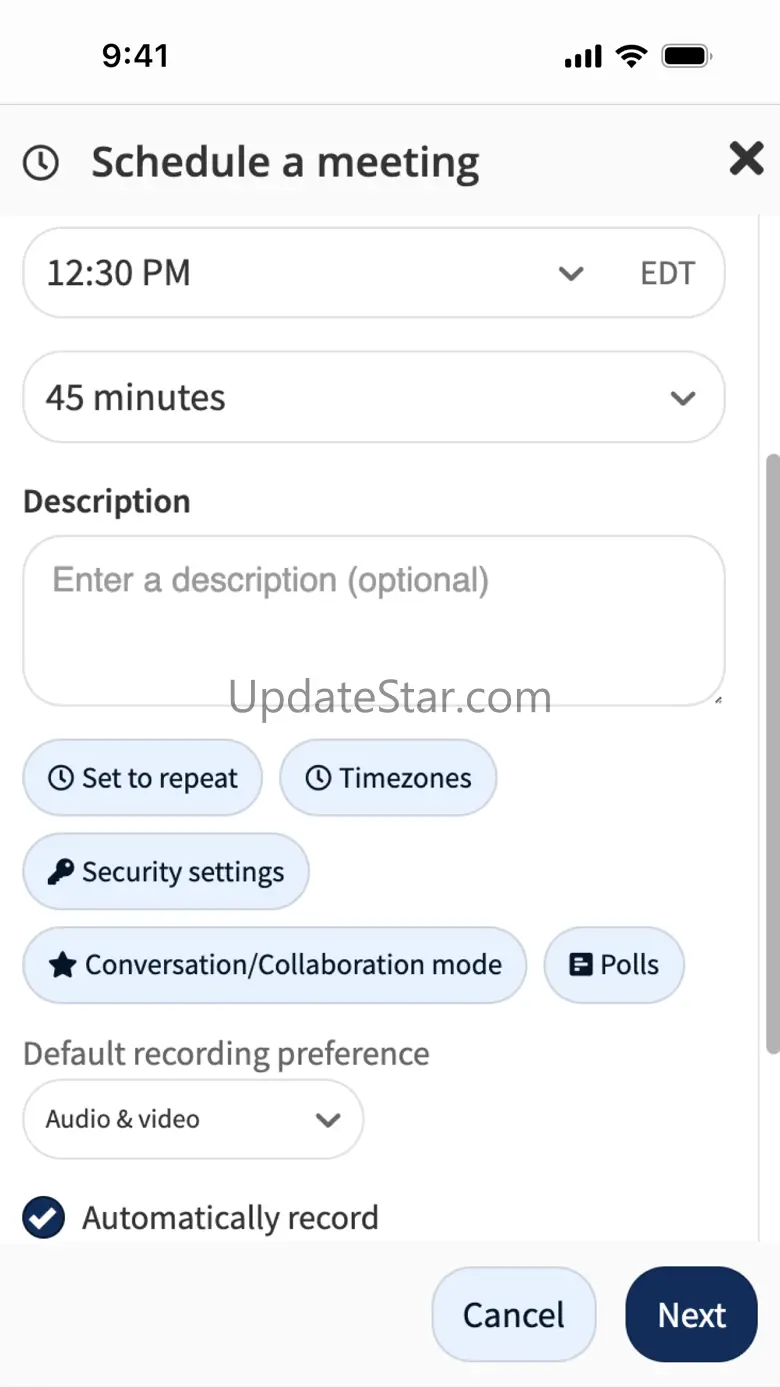Uncheck Automatically record checkbox
Image resolution: width=780 pixels, height=1387 pixels.
coord(44,1218)
